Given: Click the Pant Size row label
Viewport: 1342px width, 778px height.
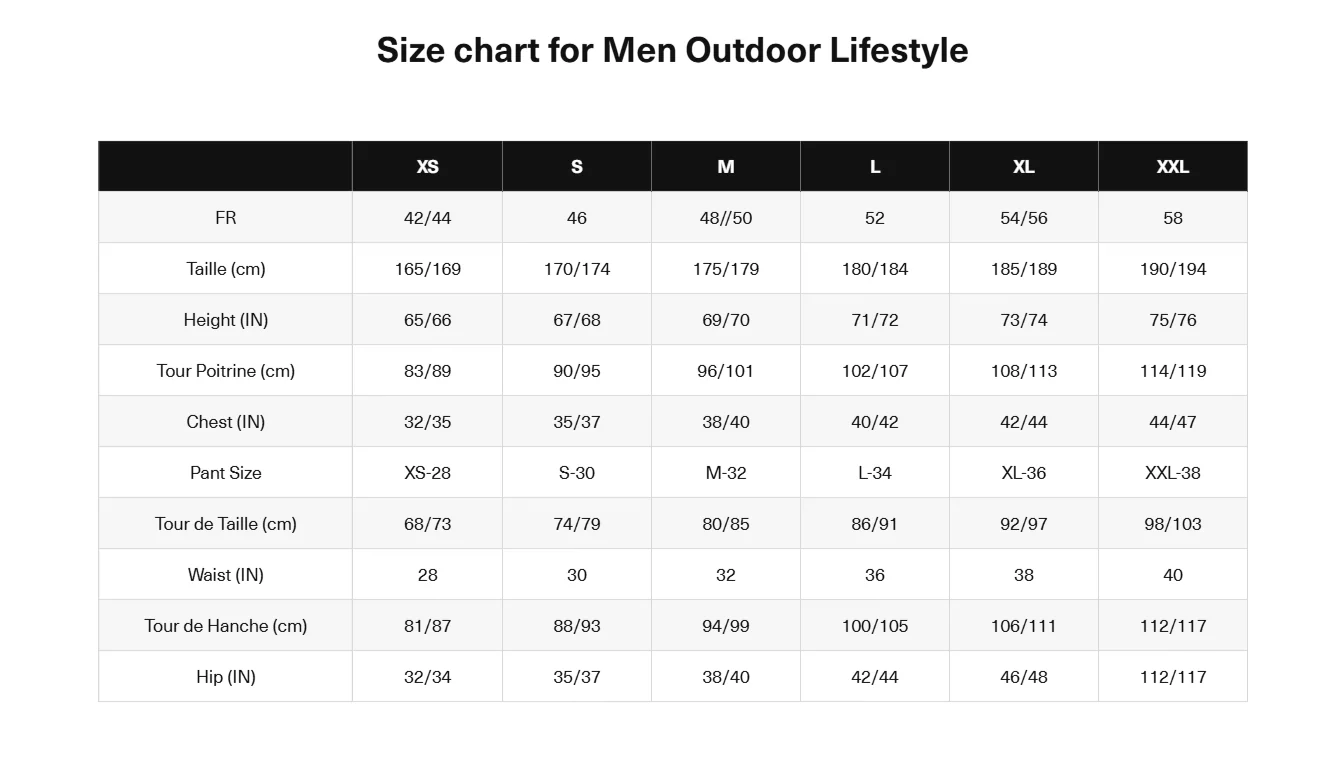Looking at the screenshot, I should (x=226, y=473).
